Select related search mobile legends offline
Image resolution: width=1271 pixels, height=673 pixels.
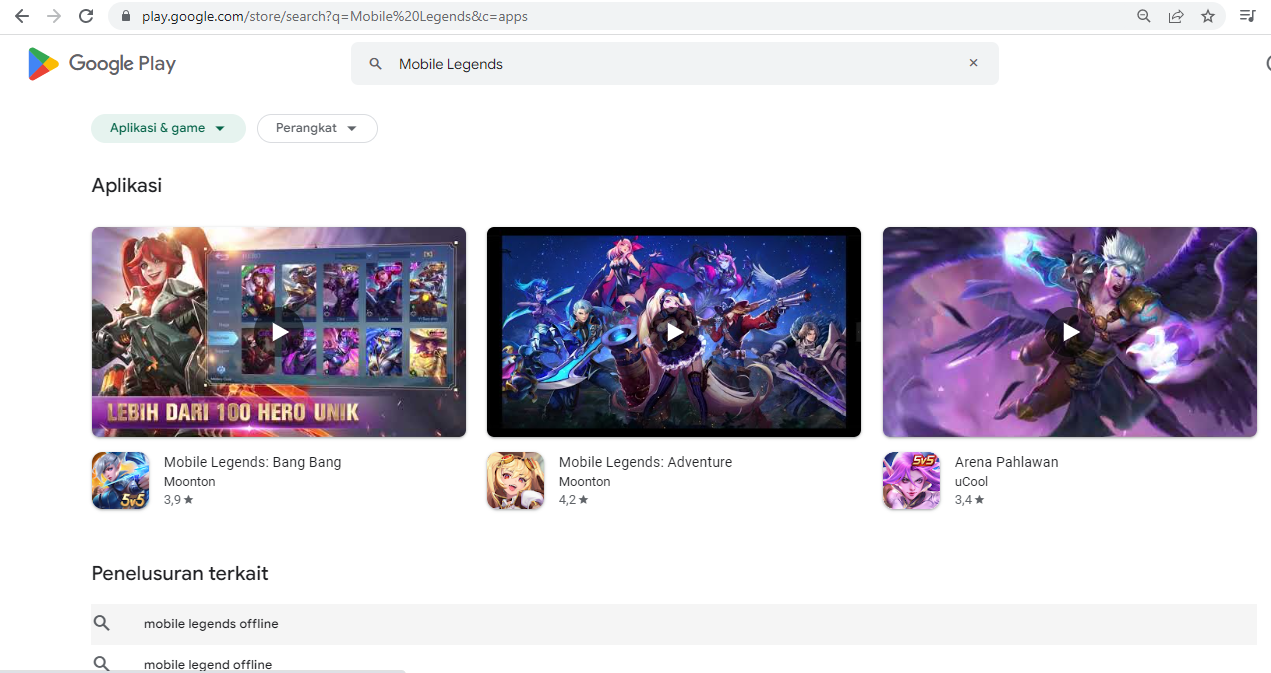(x=674, y=624)
